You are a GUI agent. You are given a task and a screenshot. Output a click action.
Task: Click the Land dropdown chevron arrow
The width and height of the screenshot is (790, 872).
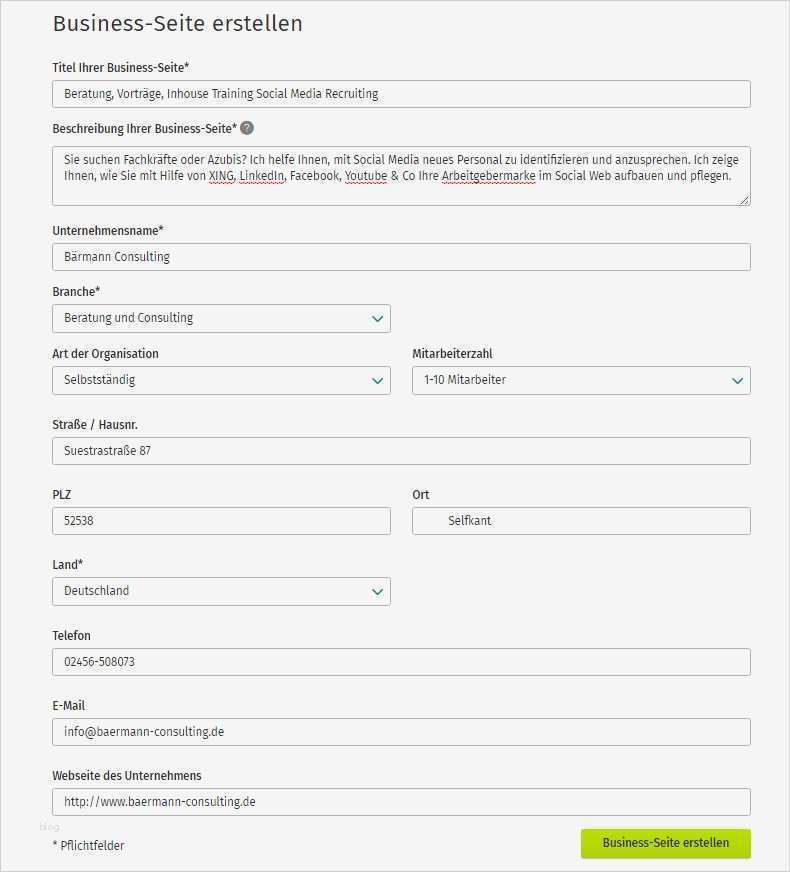[x=377, y=592]
